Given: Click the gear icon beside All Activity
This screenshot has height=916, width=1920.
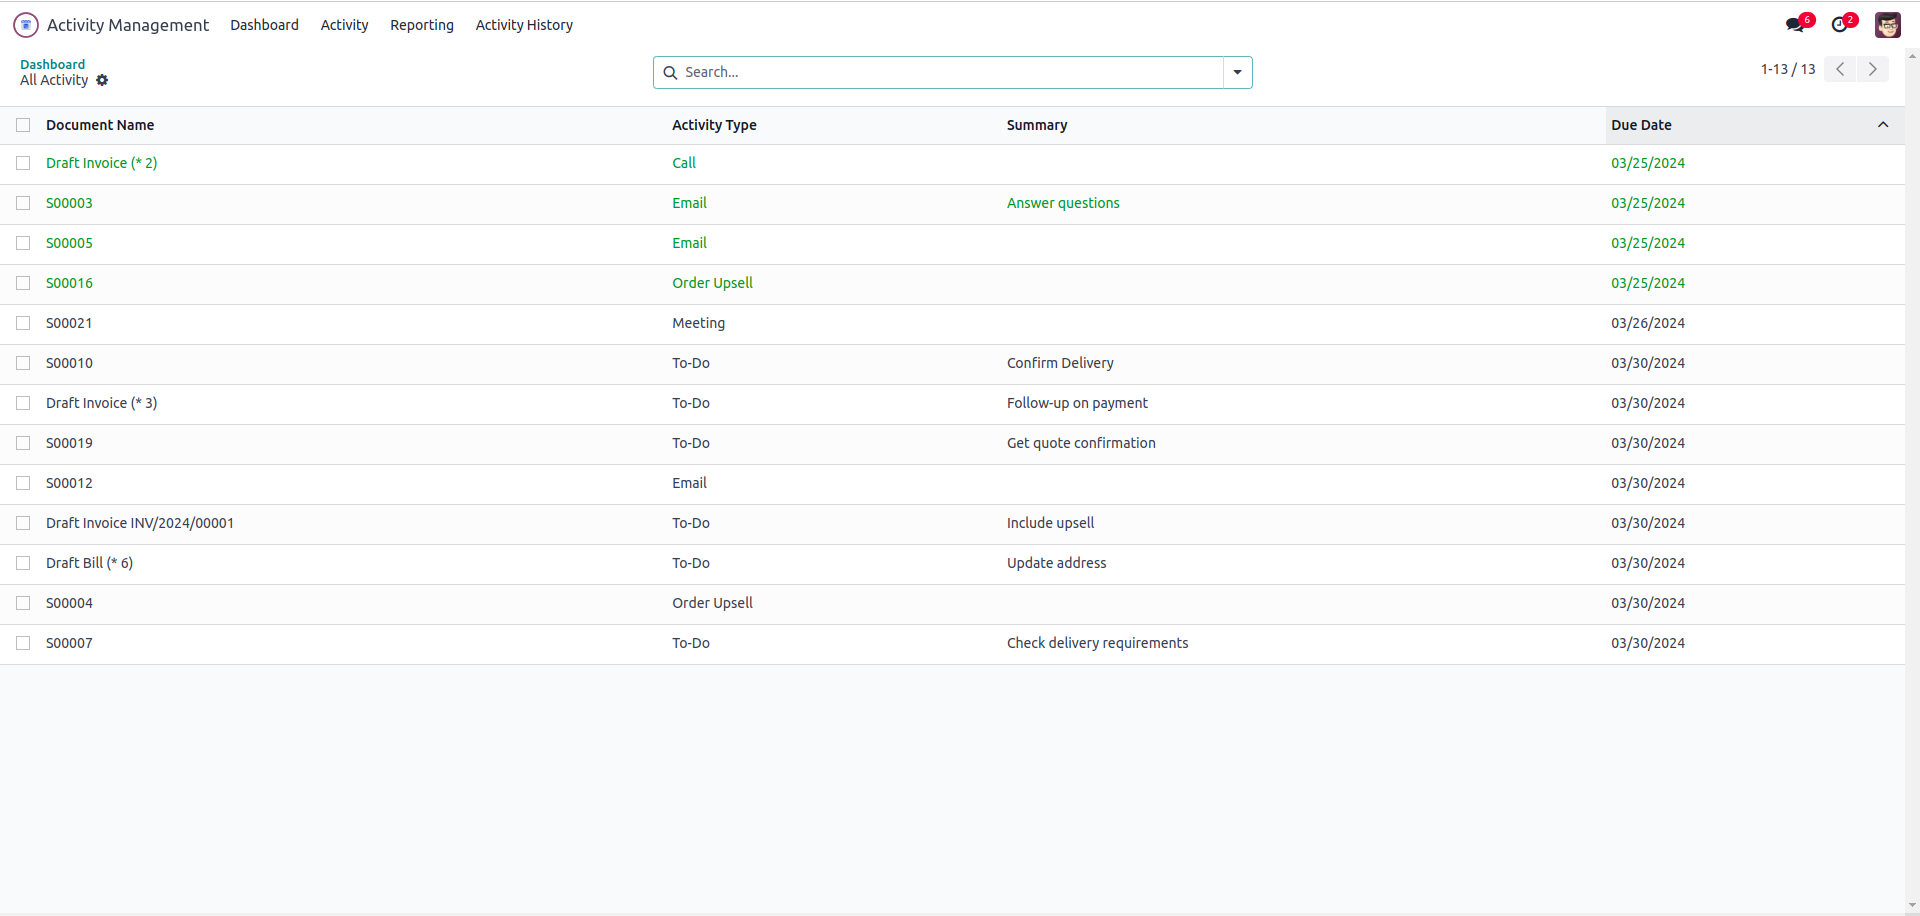Looking at the screenshot, I should click(x=102, y=80).
